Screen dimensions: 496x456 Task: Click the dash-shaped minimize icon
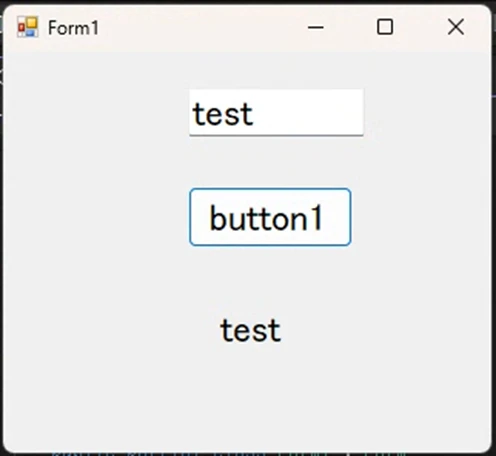315,27
